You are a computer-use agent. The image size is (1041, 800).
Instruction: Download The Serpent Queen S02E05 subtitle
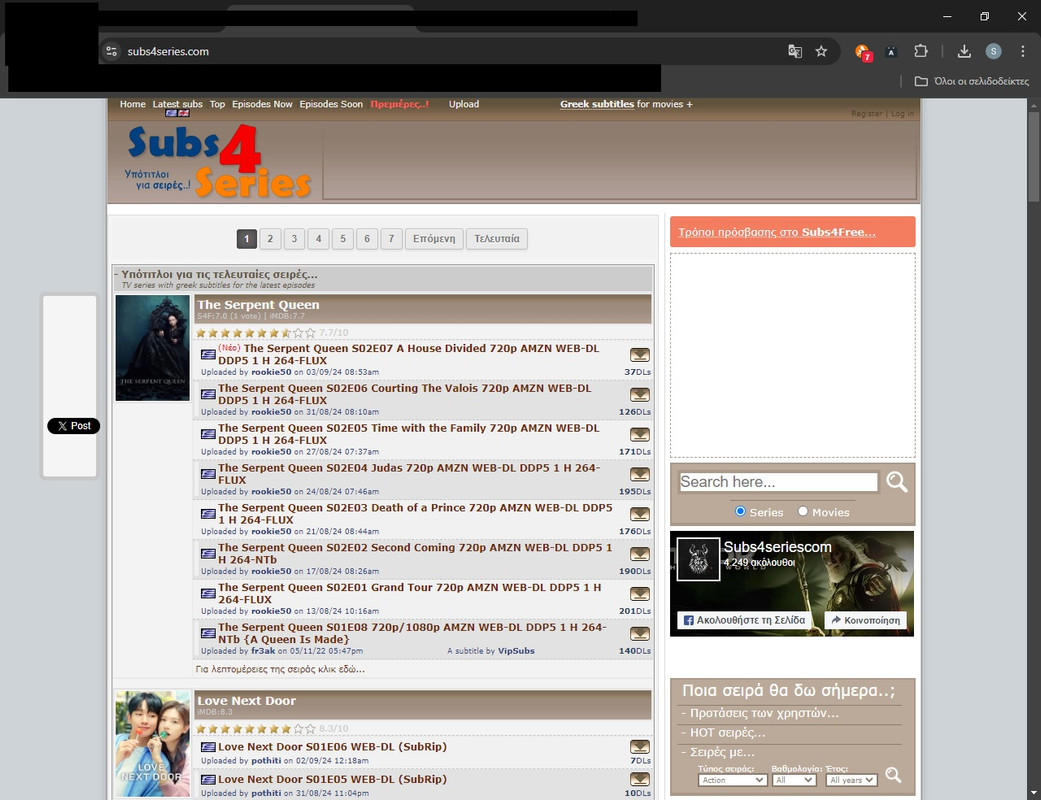pos(639,435)
